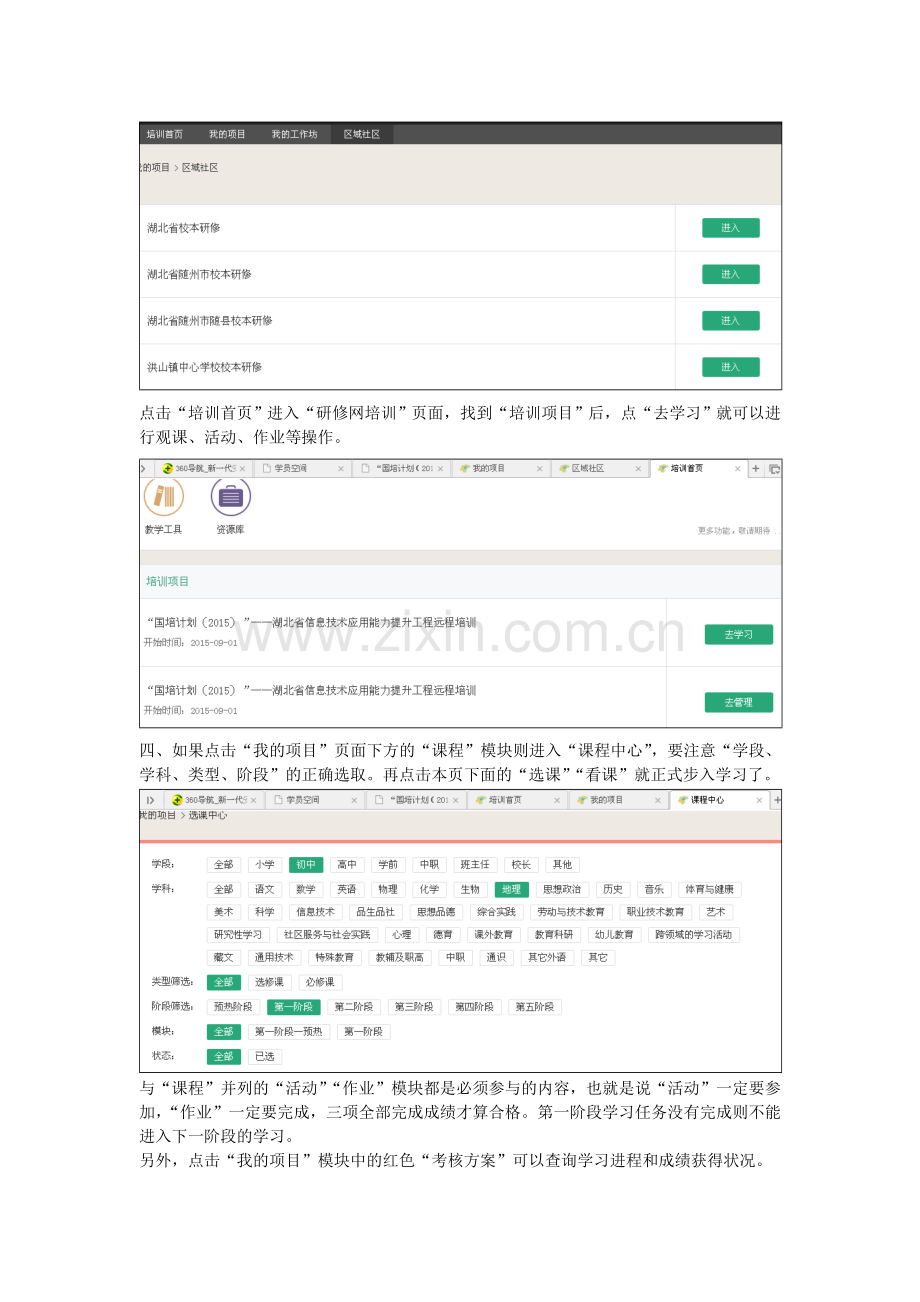Filter type by 选修课
Viewport: 920px width, 1302px height.
tap(270, 982)
